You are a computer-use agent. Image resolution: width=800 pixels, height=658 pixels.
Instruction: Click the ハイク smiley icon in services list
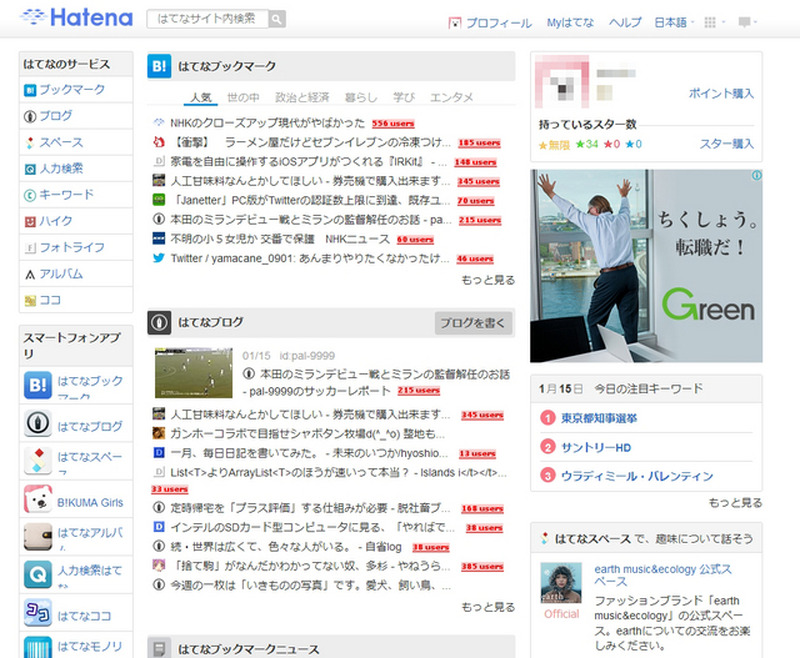click(x=30, y=220)
